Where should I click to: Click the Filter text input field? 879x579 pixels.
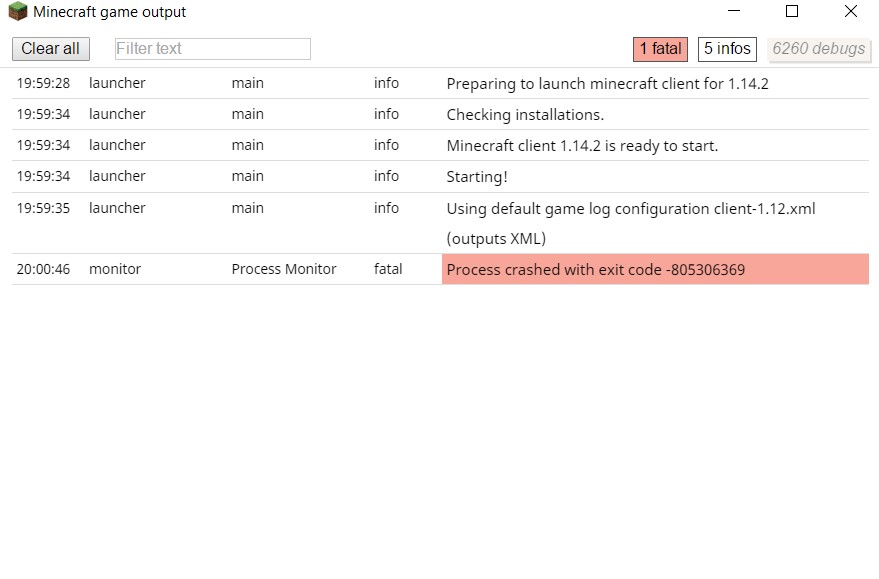point(213,49)
